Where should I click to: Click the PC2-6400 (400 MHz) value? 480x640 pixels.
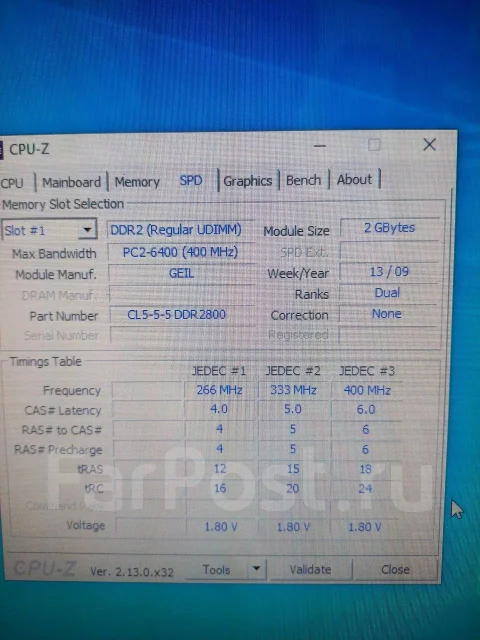pyautogui.click(x=180, y=252)
